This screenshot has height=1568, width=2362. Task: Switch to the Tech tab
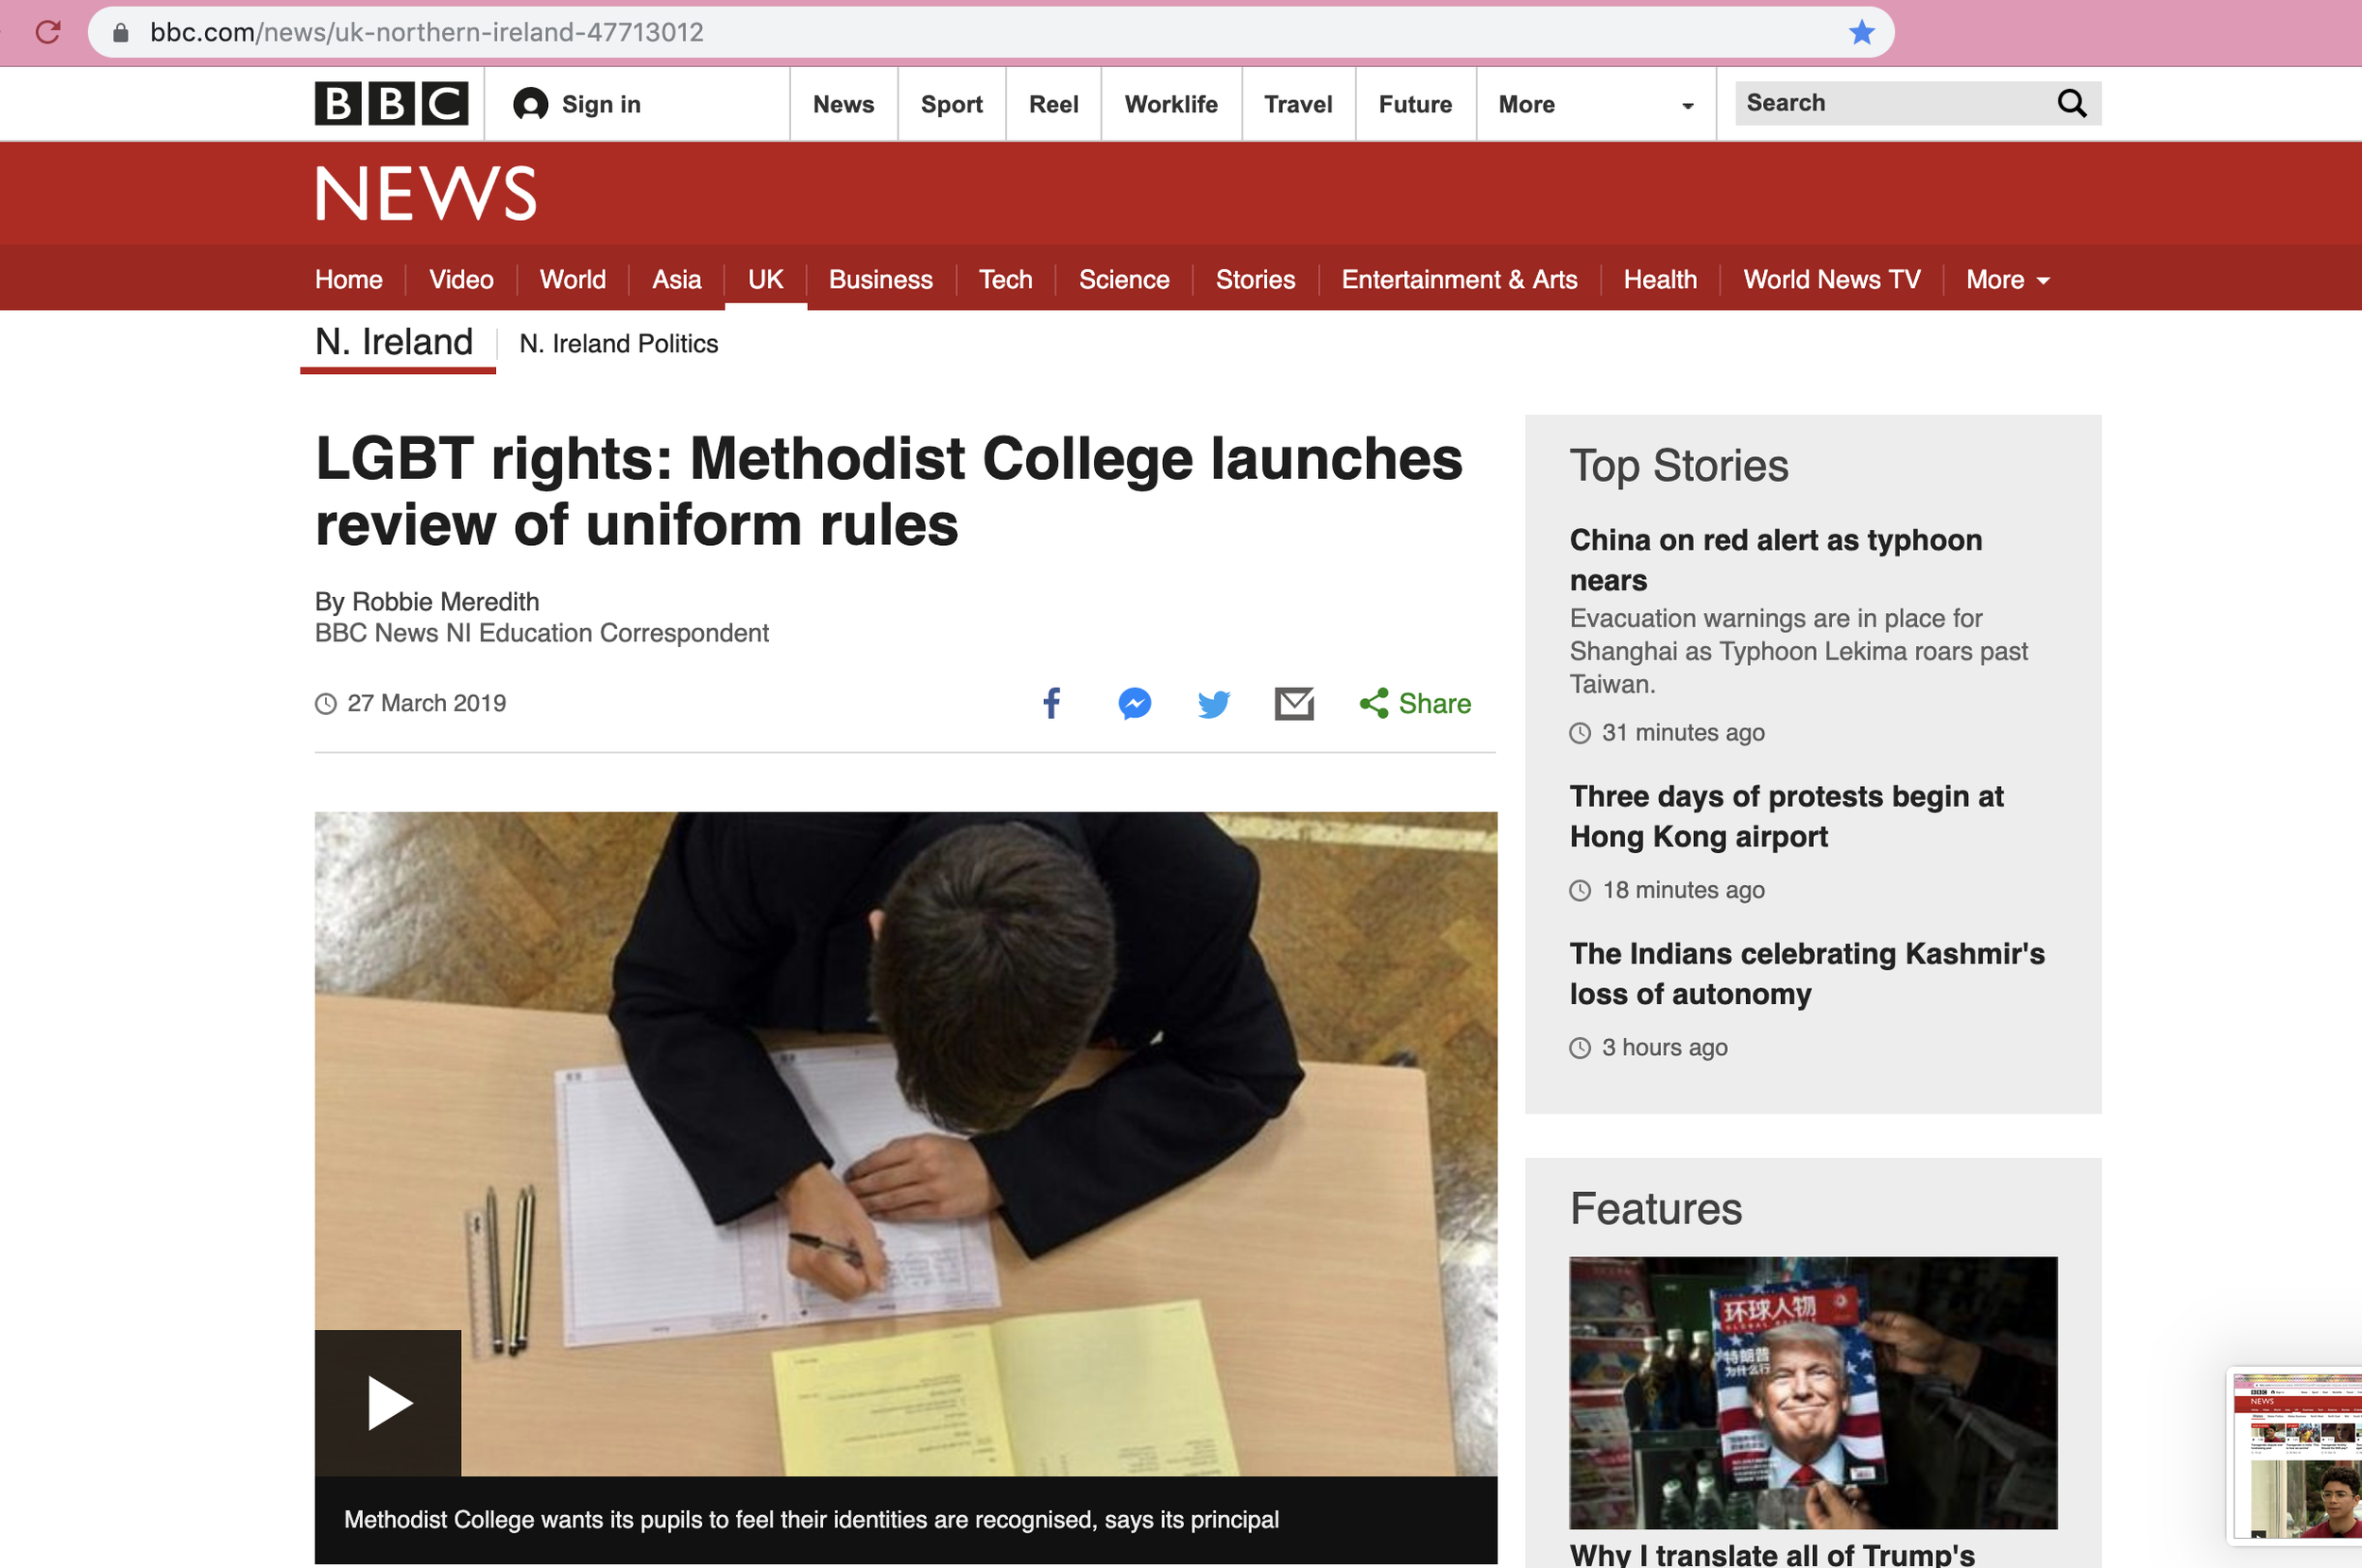pyautogui.click(x=1005, y=280)
